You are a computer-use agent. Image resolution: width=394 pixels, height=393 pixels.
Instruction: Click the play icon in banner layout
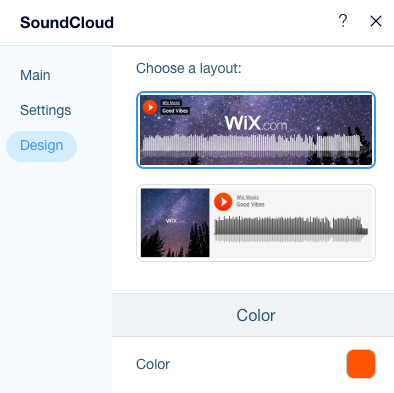pos(150,107)
